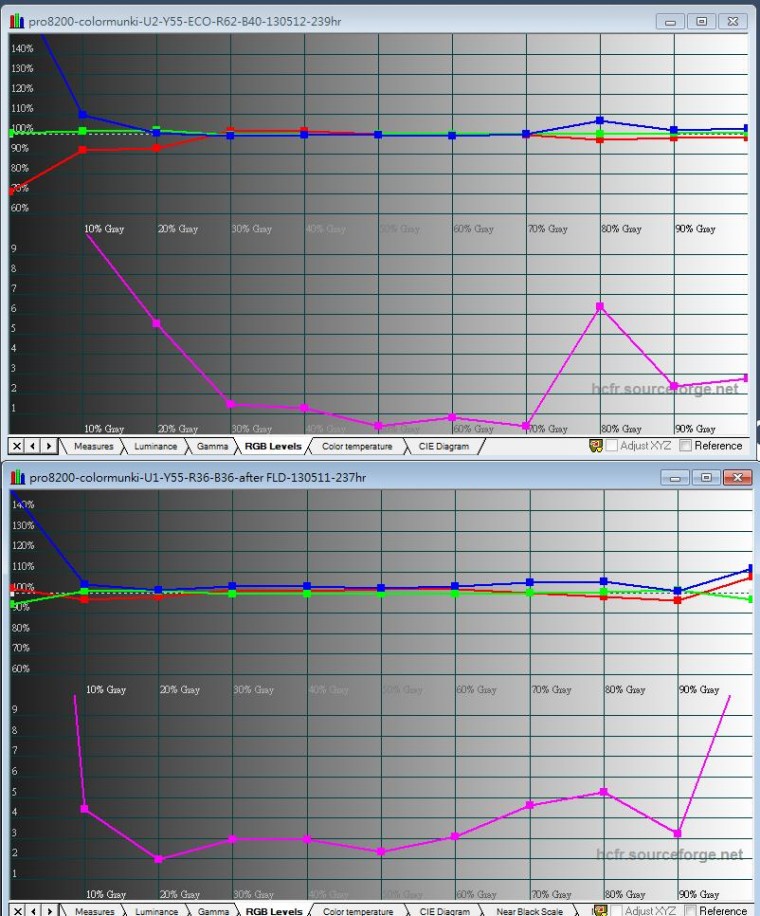The image size is (760, 916).
Task: Click the top window title 'pro8200-colormunki-U2-Y55-ECO-R62-B40-130512-239hr'
Action: tap(185, 22)
